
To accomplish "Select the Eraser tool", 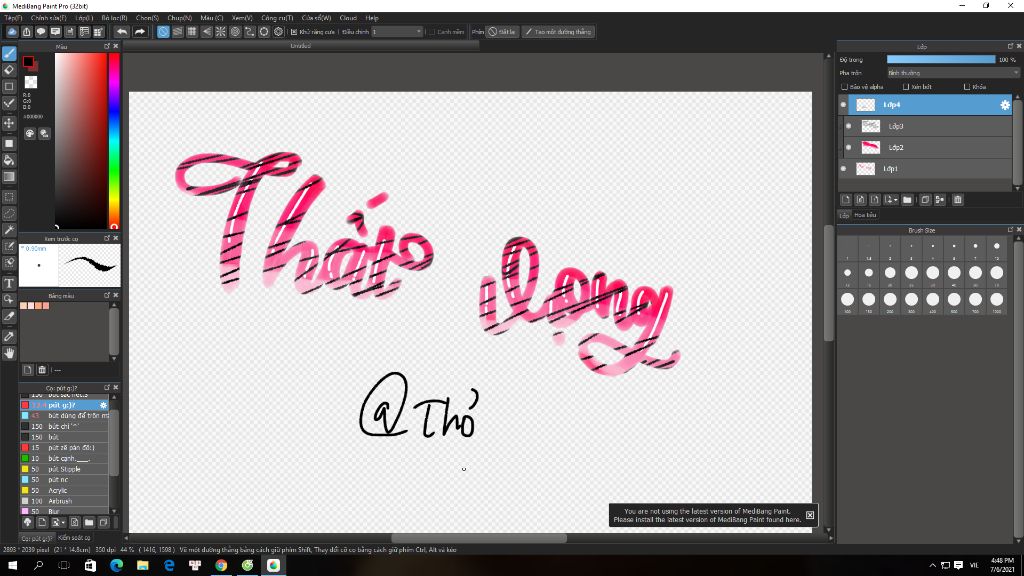I will [9, 70].
